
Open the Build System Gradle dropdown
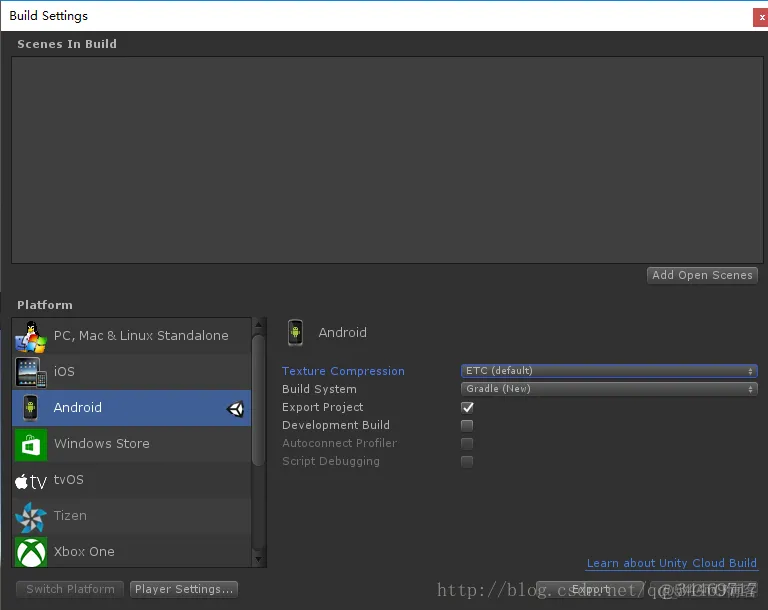(x=609, y=389)
